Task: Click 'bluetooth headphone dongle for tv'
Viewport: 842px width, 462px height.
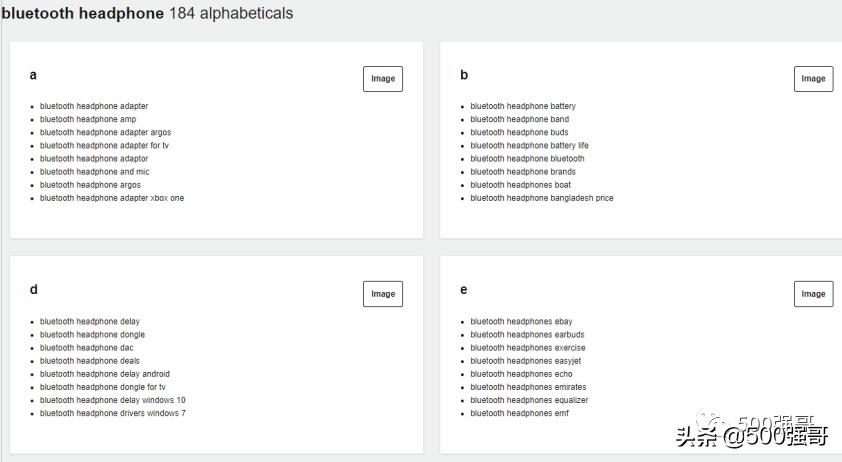Action: pos(103,387)
